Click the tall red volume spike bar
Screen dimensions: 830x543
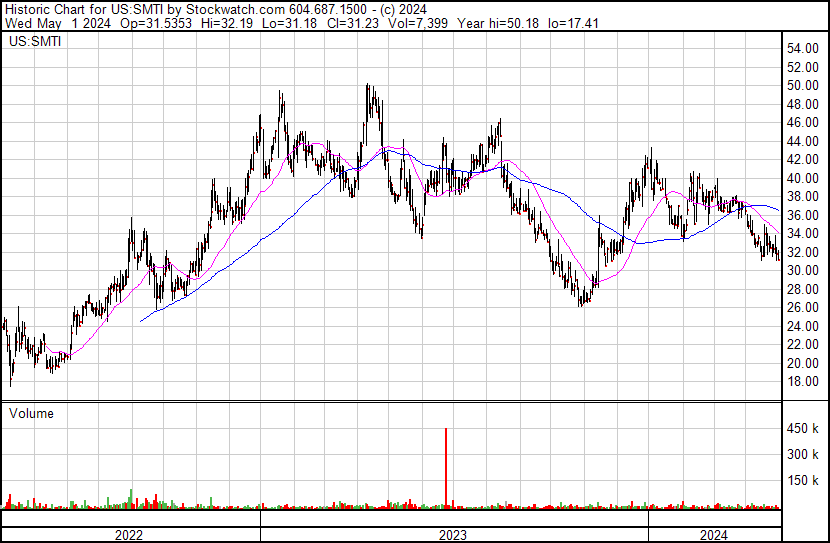pyautogui.click(x=445, y=465)
